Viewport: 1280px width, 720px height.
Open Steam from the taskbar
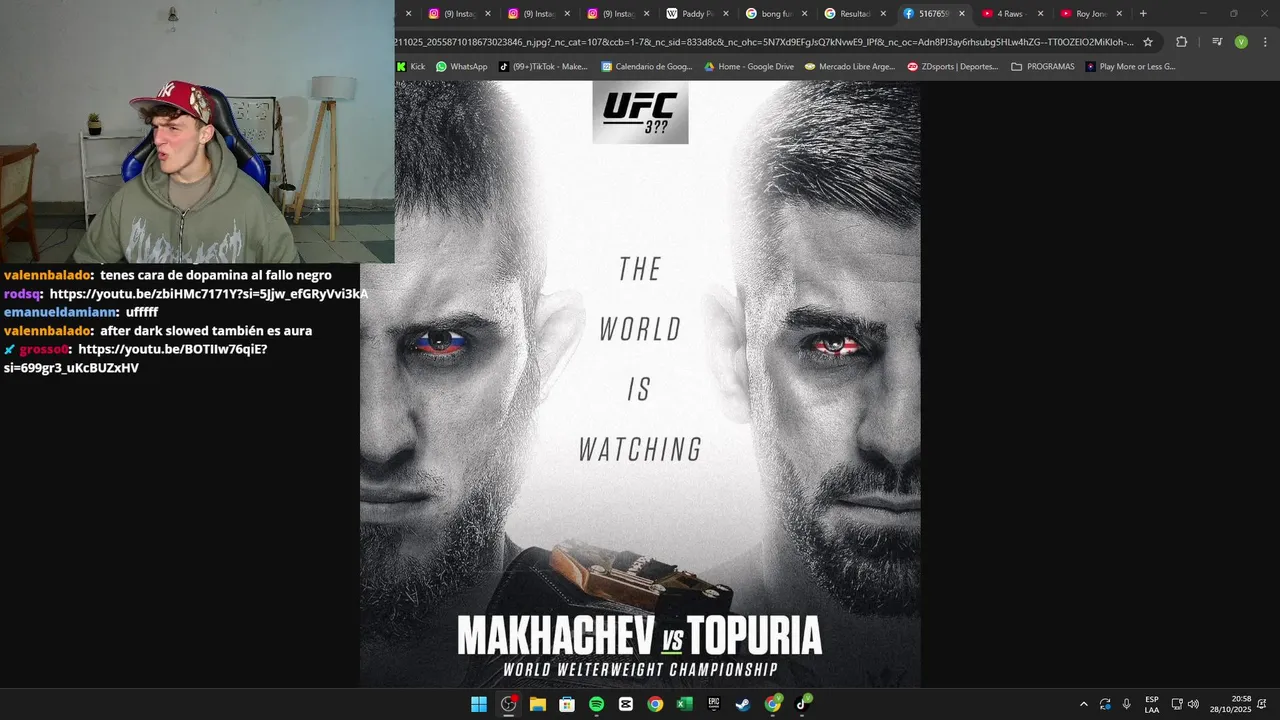tap(743, 704)
